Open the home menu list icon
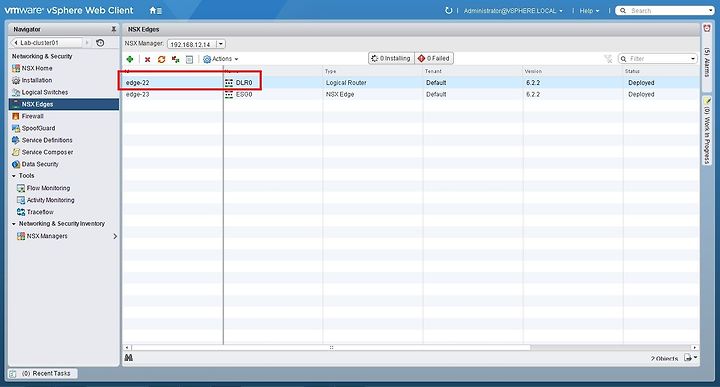Viewport: 720px width, 387px height. coord(159,11)
